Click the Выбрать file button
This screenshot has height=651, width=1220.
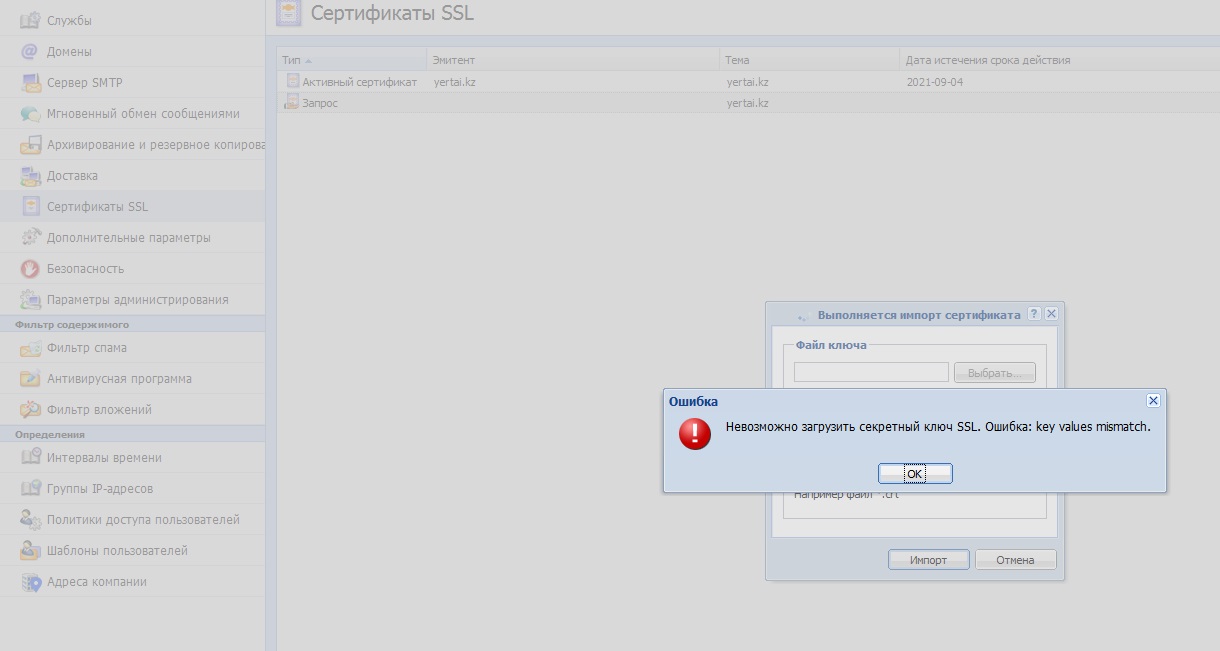pos(994,373)
